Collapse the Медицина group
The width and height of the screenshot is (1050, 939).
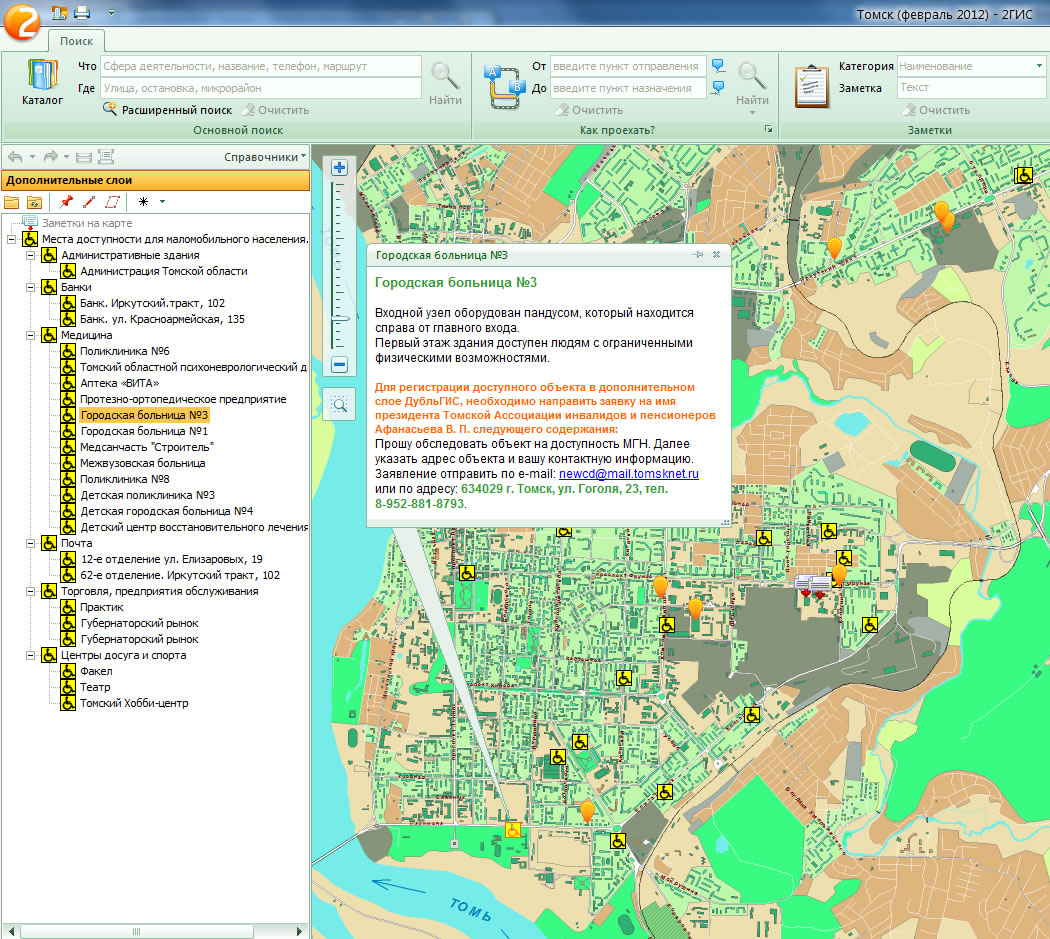[x=30, y=336]
